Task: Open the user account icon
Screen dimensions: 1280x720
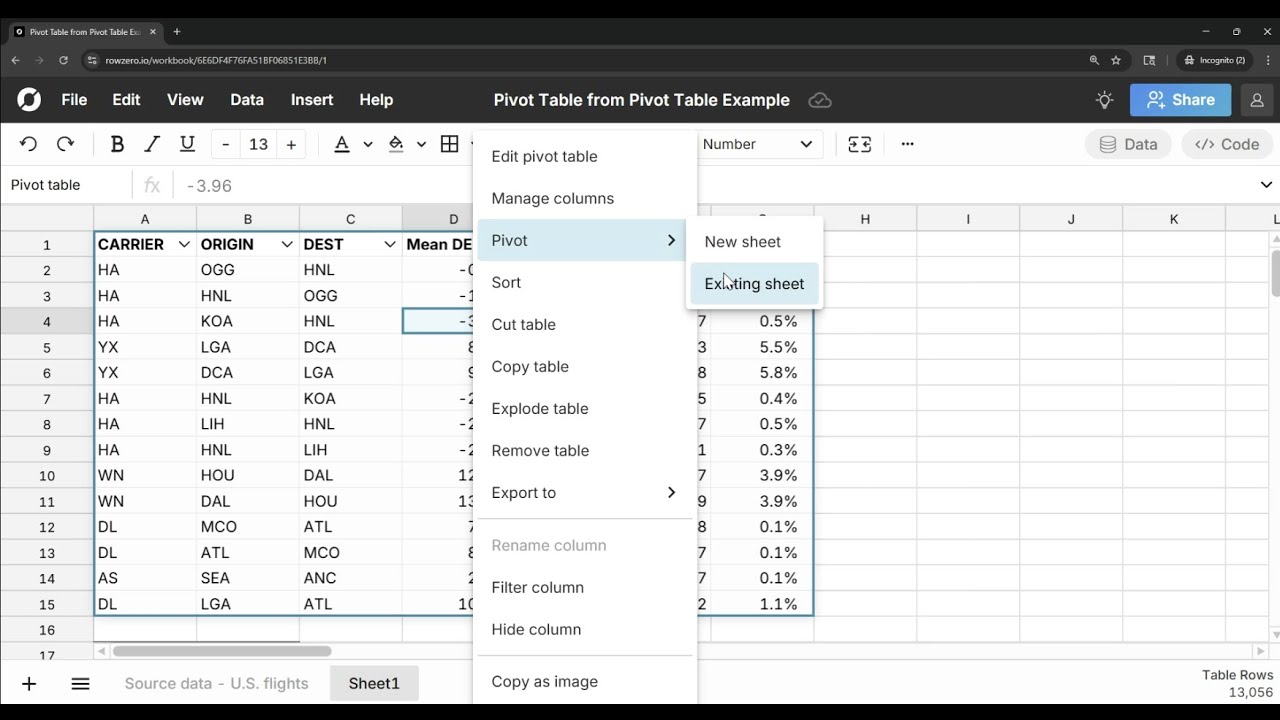Action: [x=1257, y=100]
